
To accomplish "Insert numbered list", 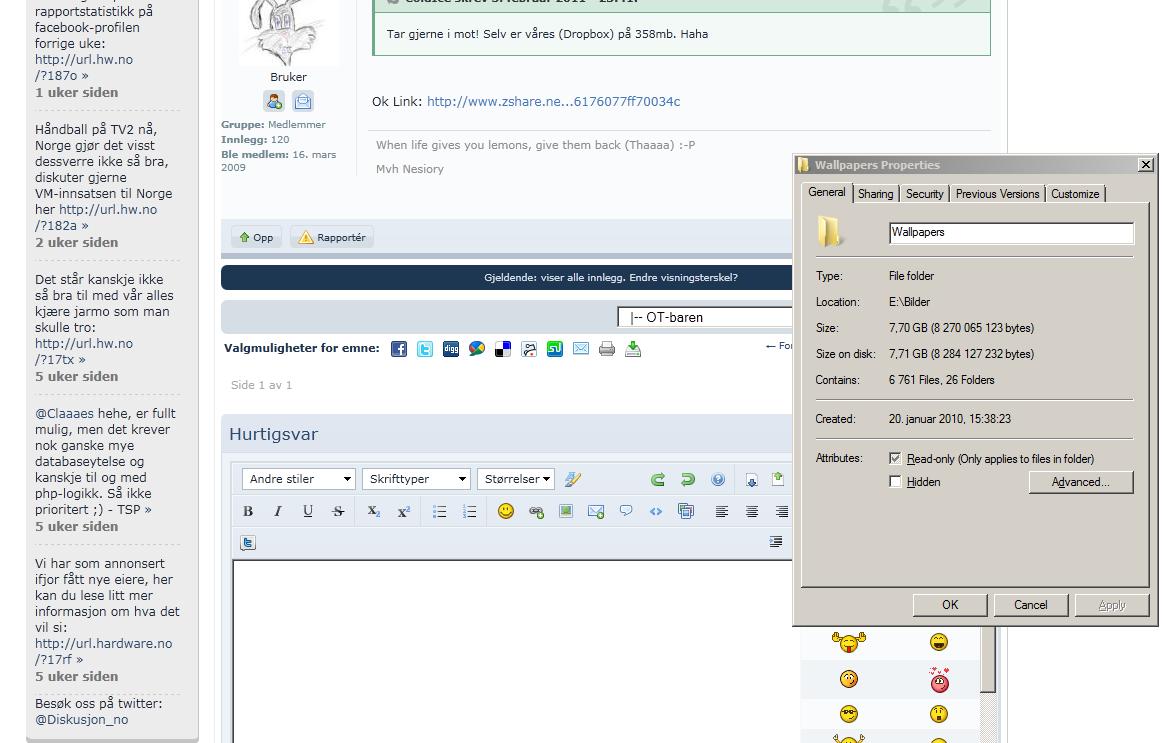I will [469, 511].
